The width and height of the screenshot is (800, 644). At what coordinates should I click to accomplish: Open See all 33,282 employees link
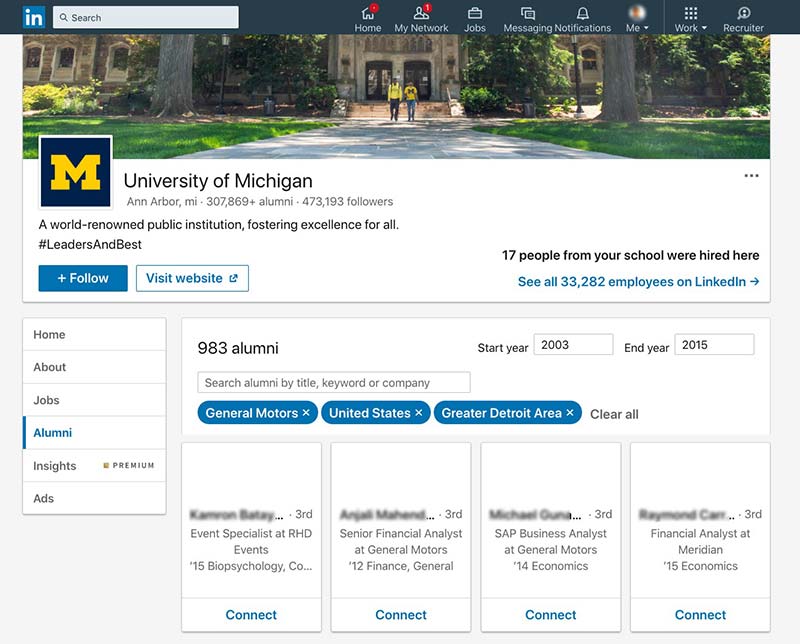(638, 282)
